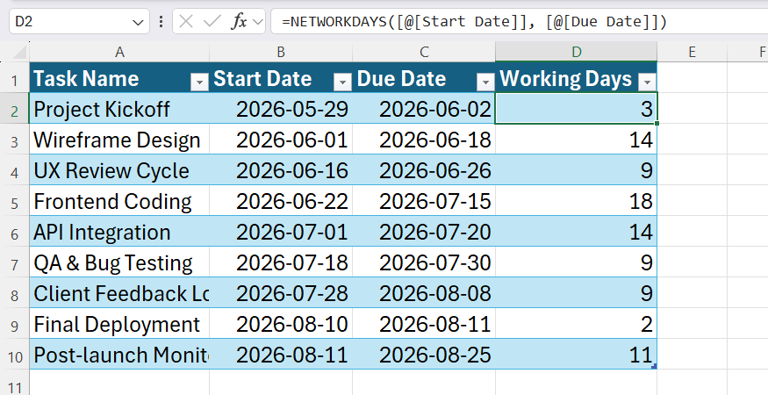The height and width of the screenshot is (395, 768).
Task: Select the API Integration cell
Action: pos(120,232)
